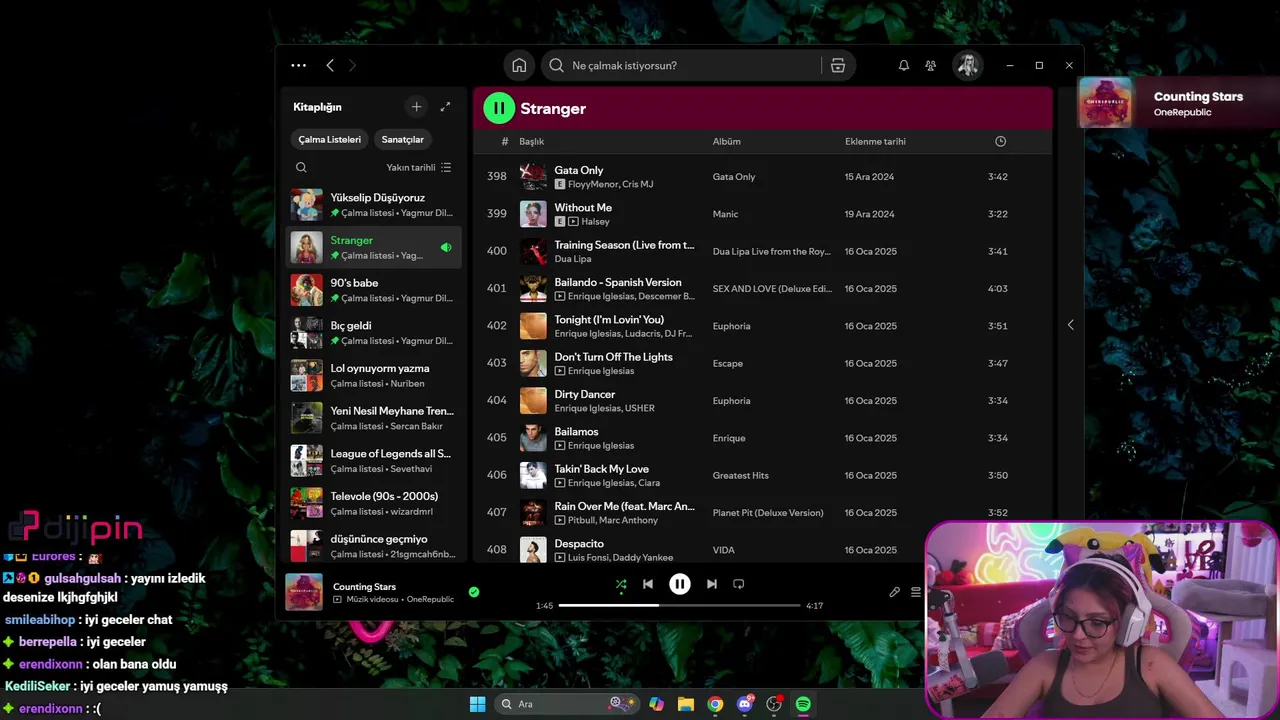Open OBS Studio from the taskbar
The width and height of the screenshot is (1280, 720).
[x=774, y=704]
